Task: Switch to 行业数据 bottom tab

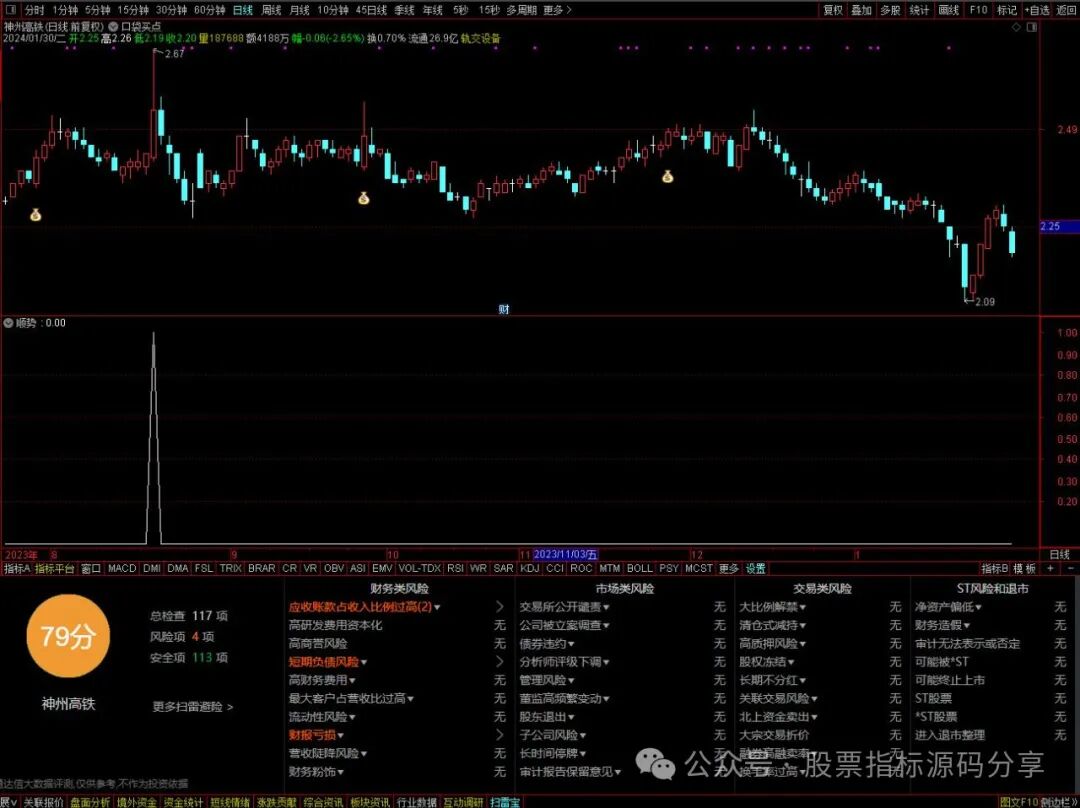Action: (417, 802)
